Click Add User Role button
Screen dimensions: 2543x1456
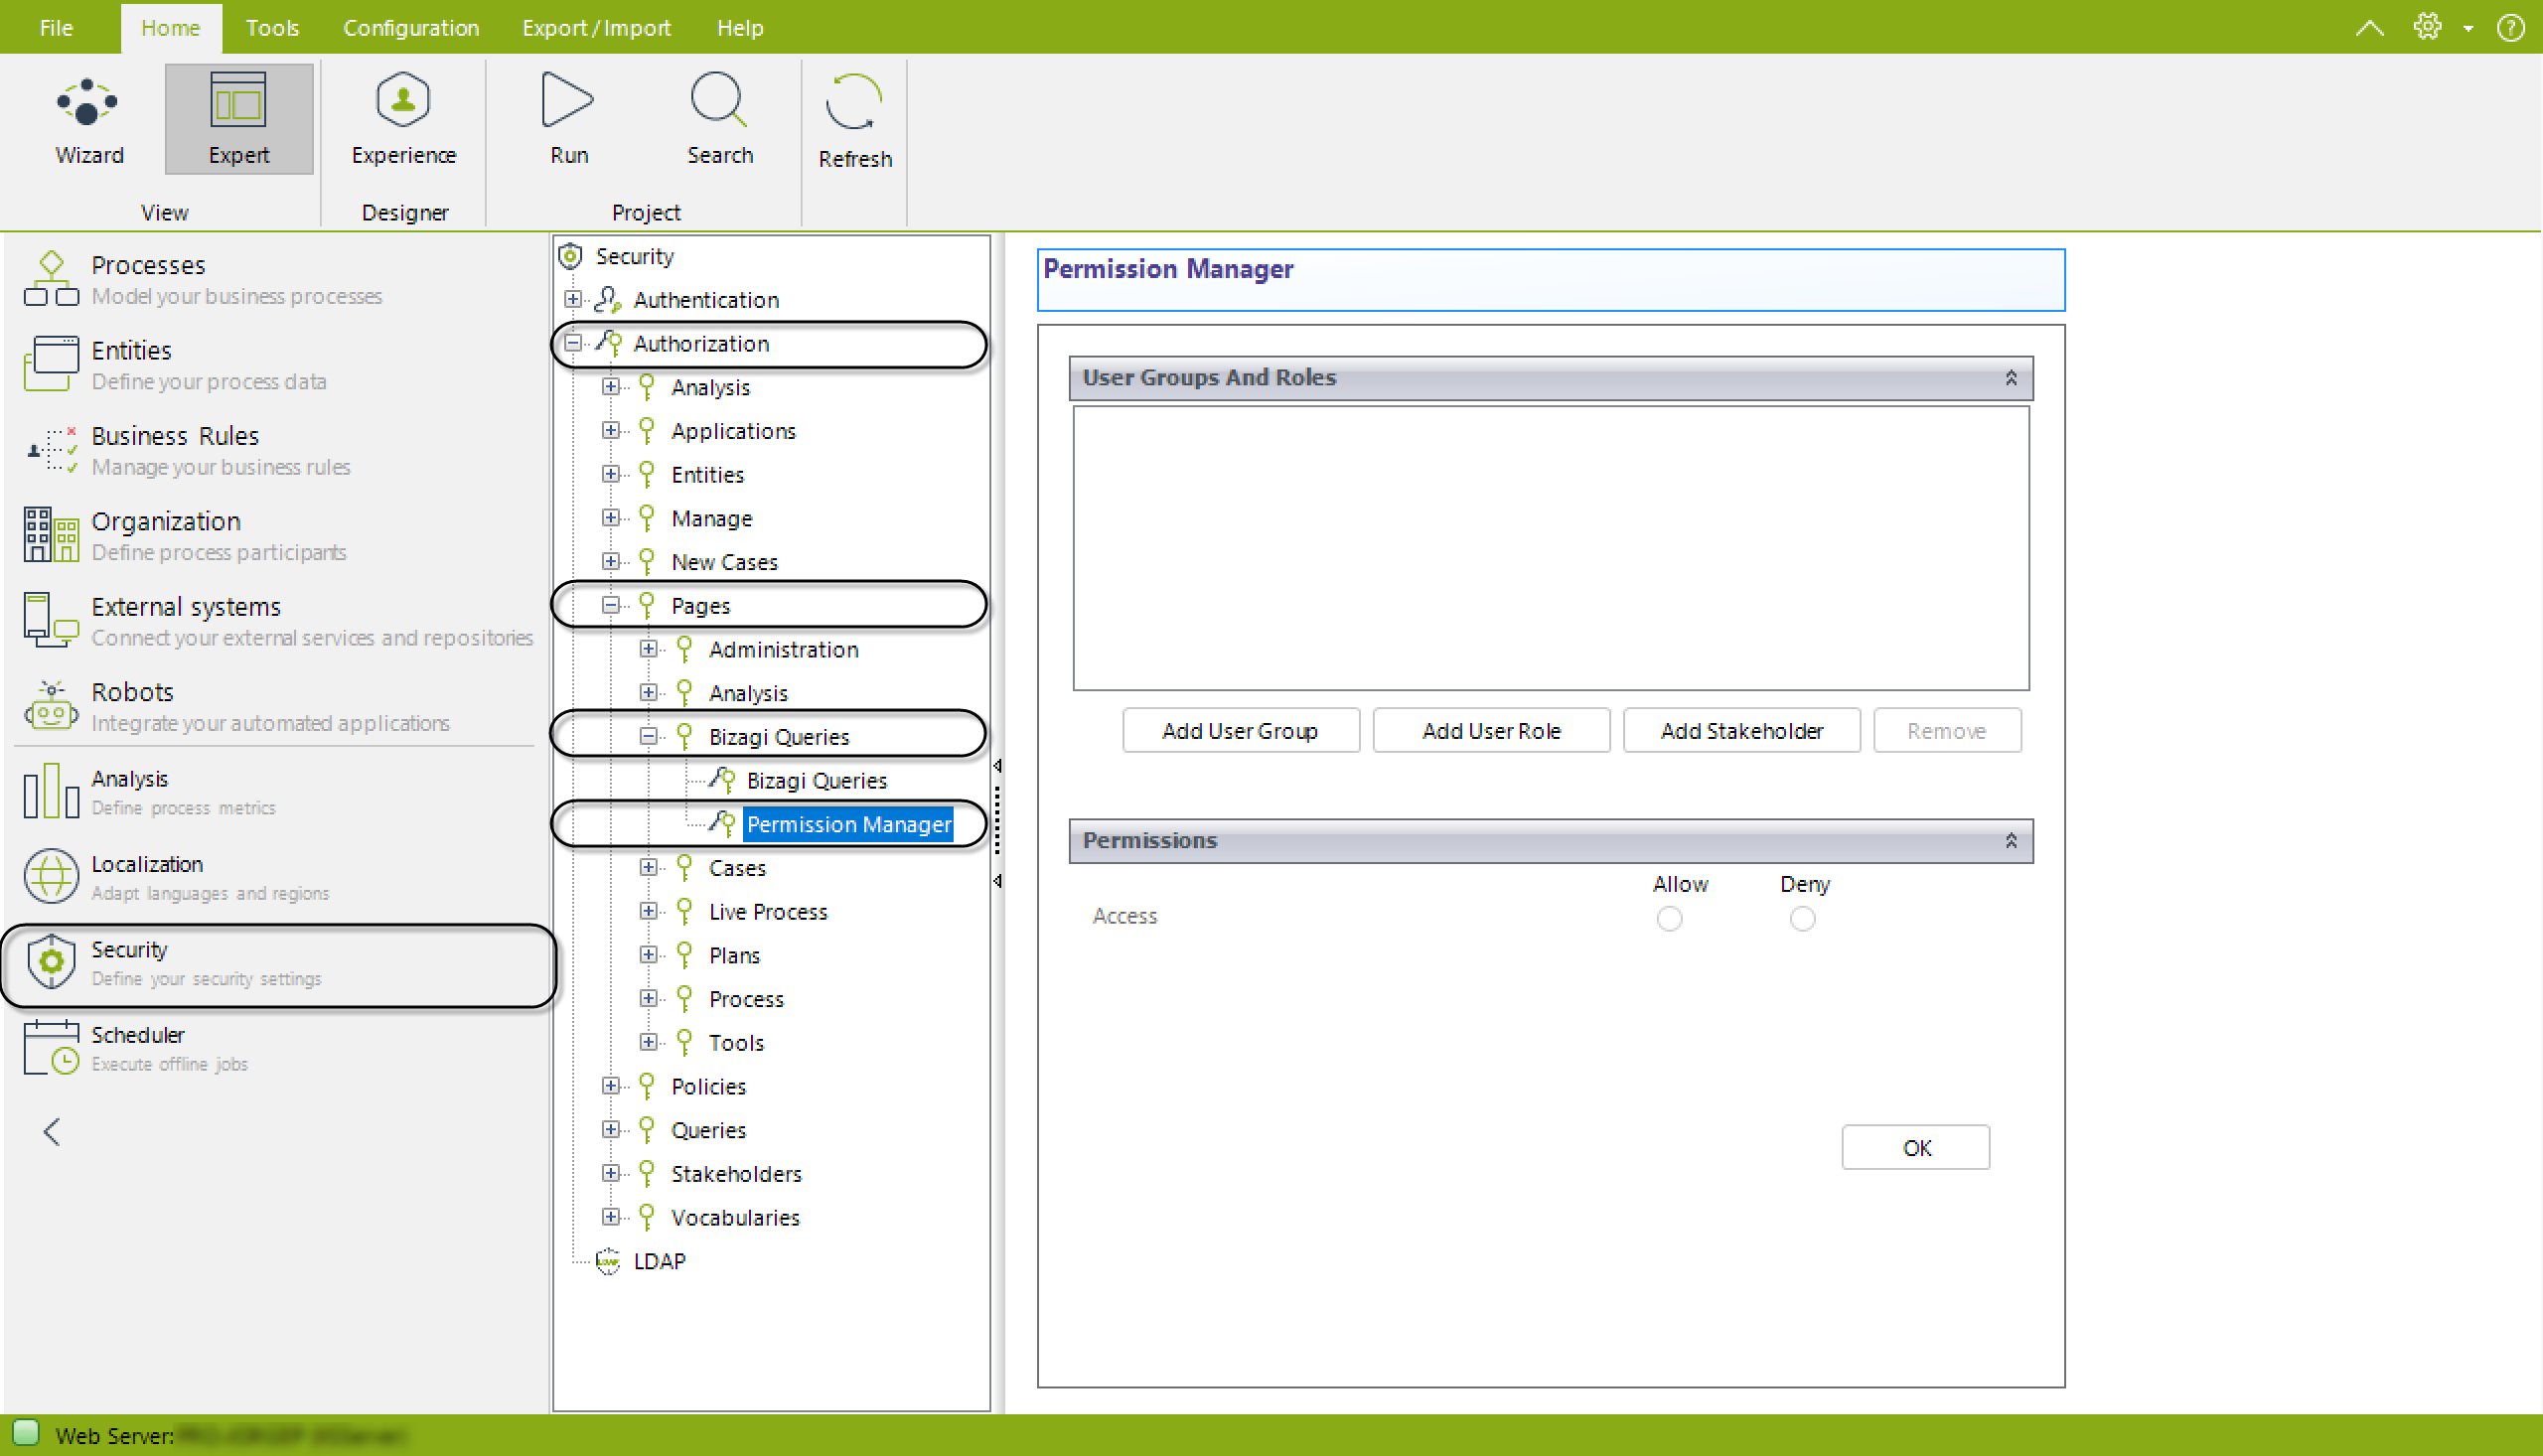pyautogui.click(x=1491, y=731)
